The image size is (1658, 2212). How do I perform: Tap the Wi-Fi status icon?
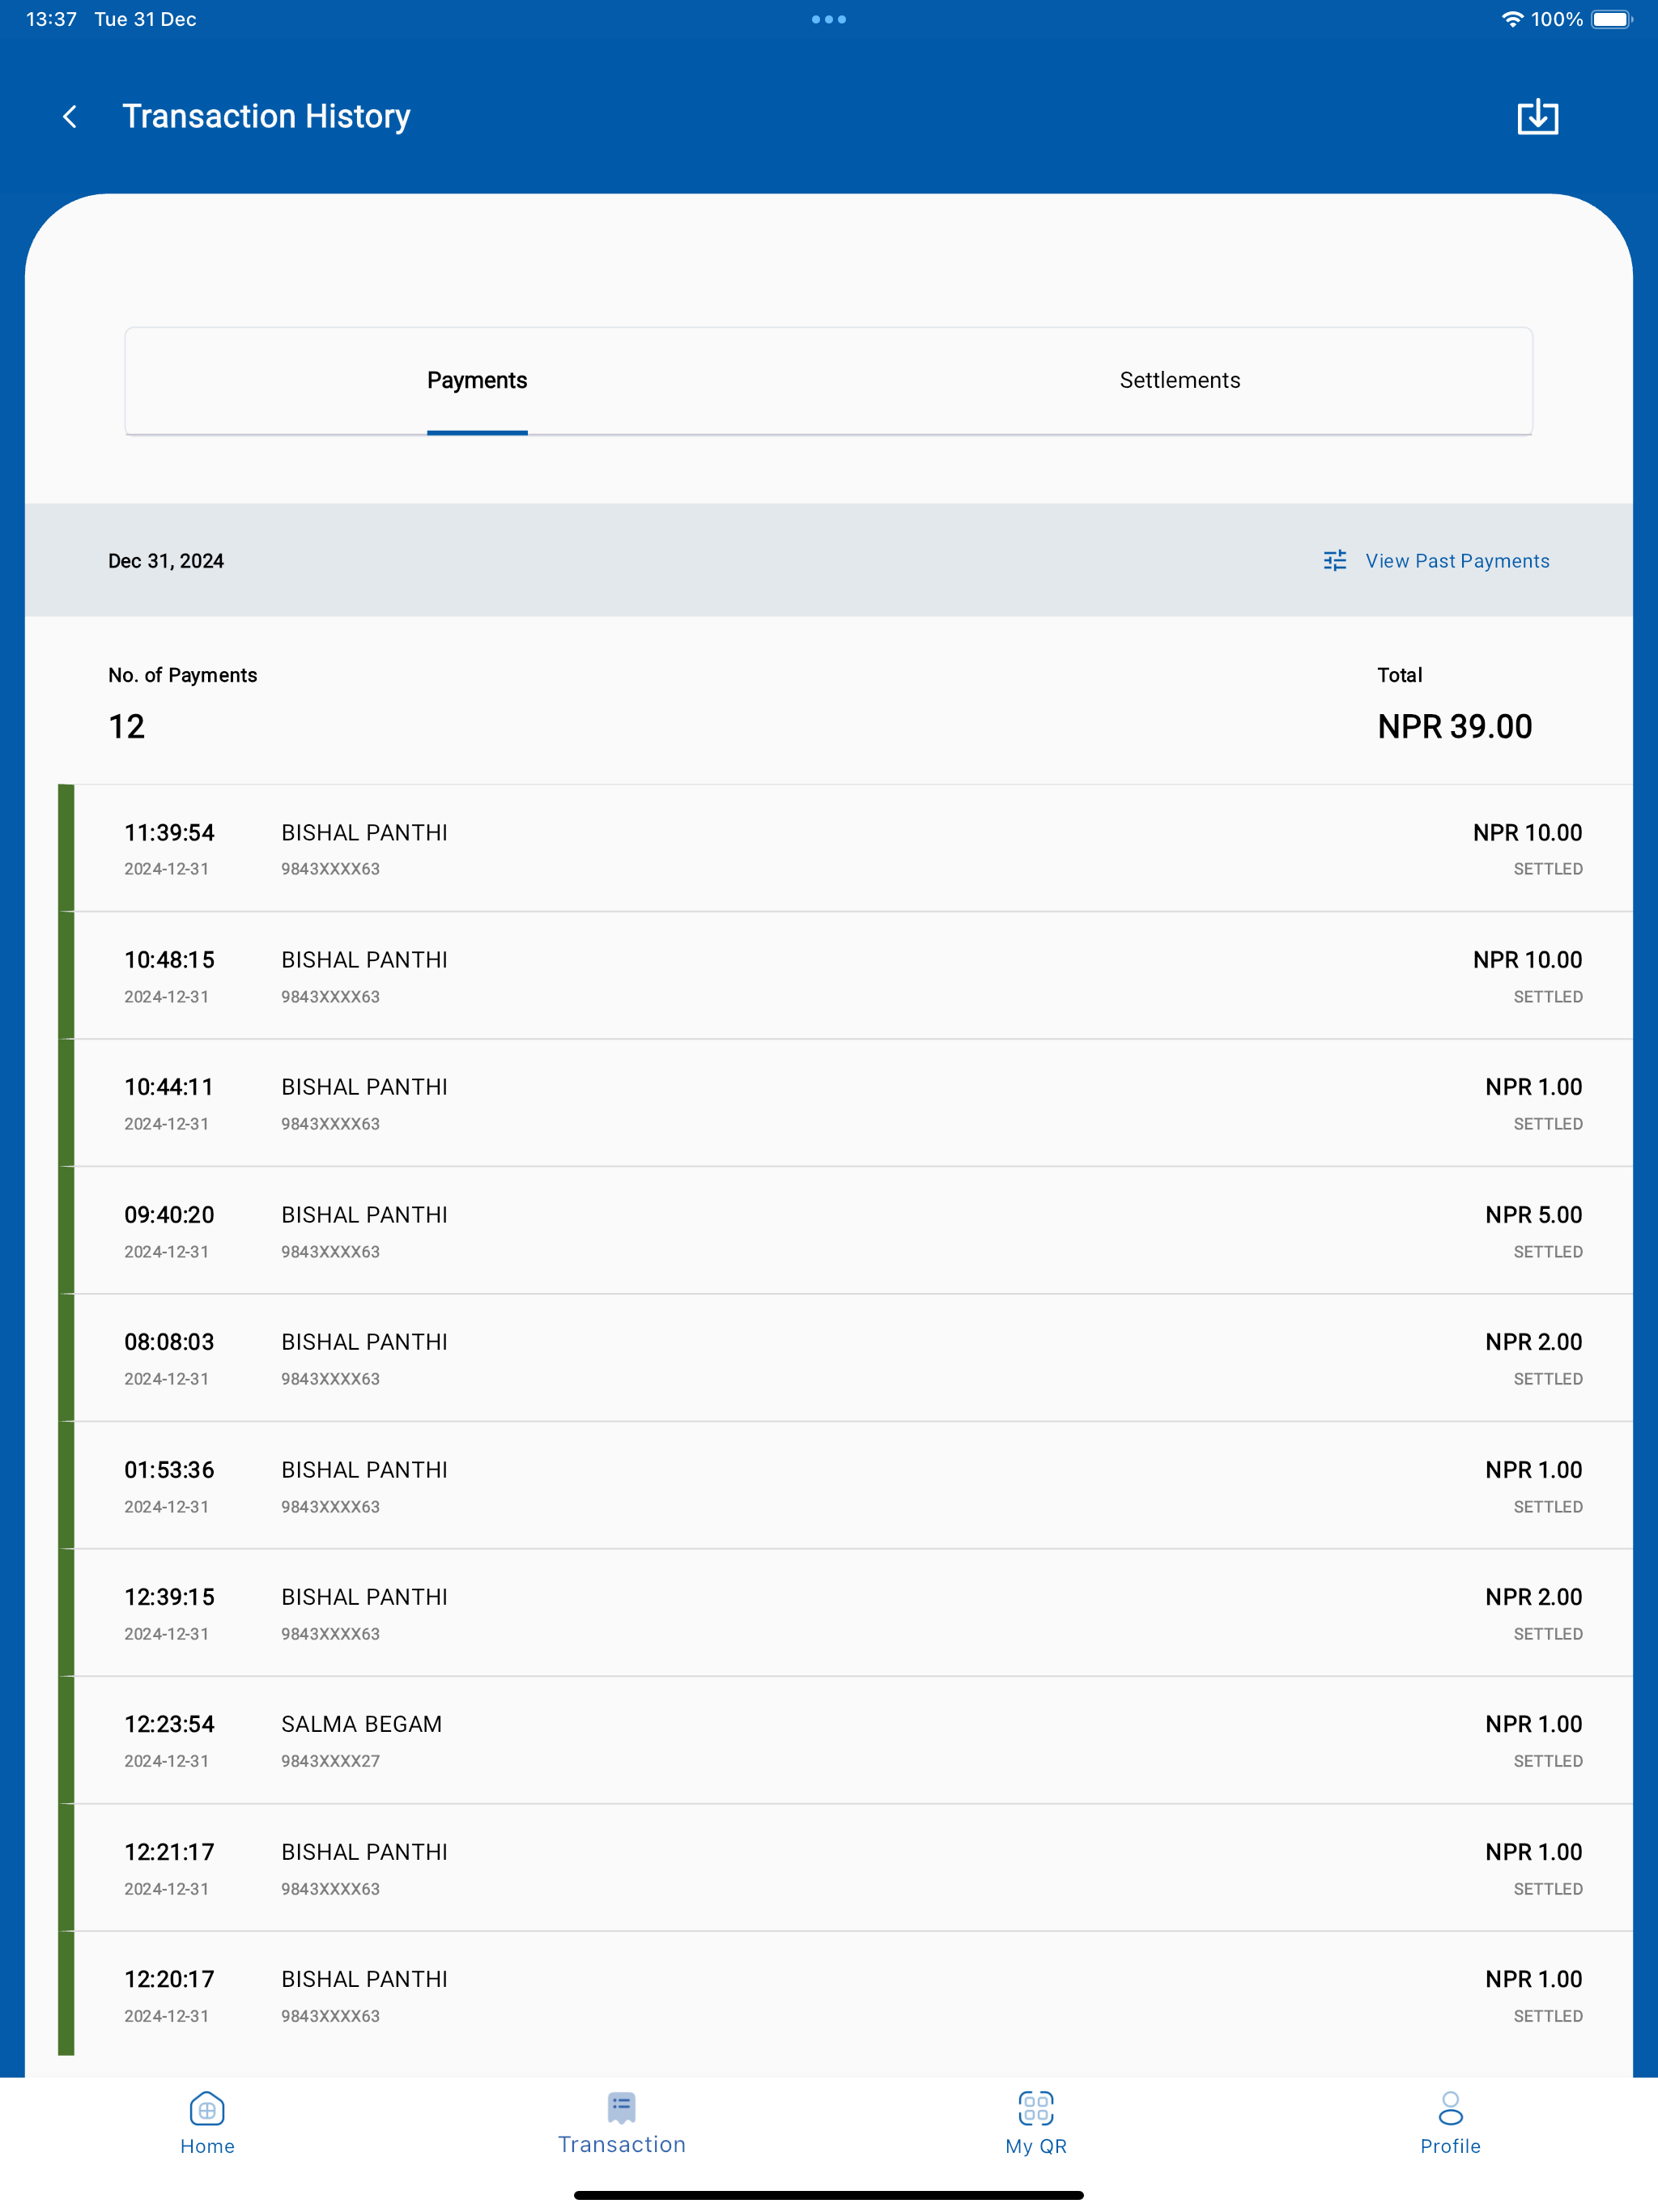[x=1512, y=19]
